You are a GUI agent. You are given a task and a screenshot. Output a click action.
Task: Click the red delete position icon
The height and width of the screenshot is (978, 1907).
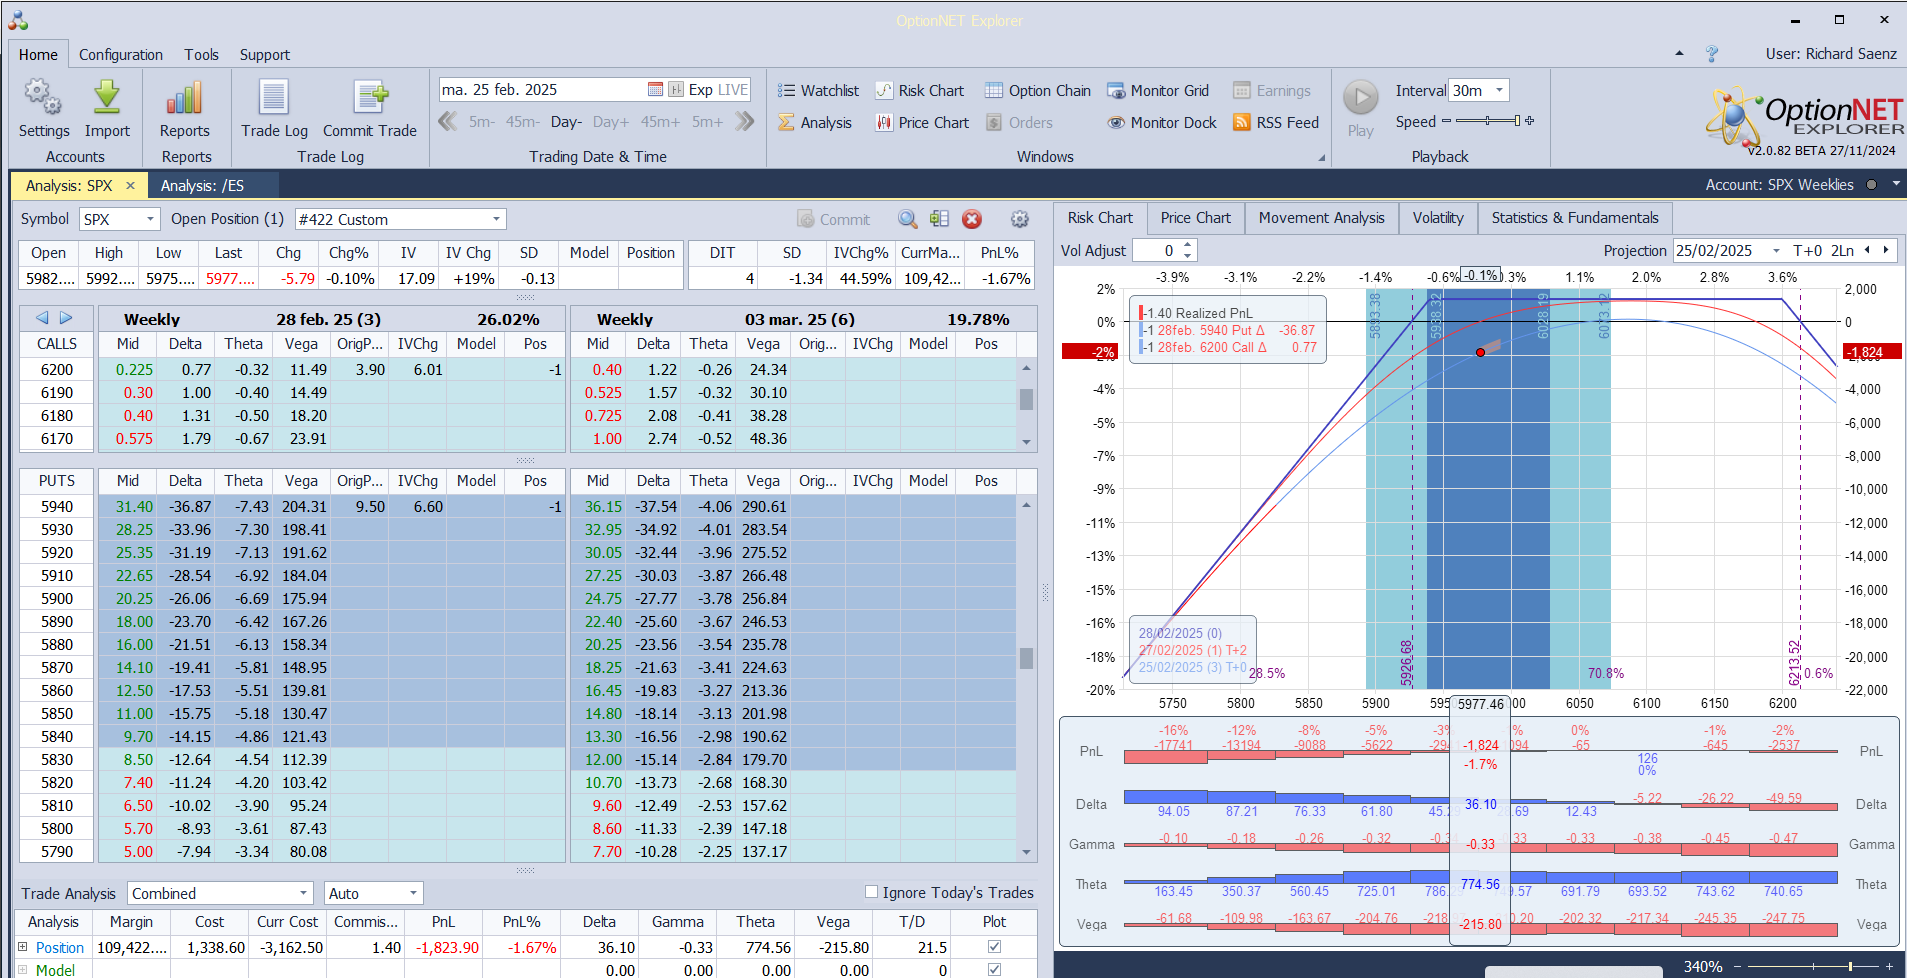click(x=972, y=220)
